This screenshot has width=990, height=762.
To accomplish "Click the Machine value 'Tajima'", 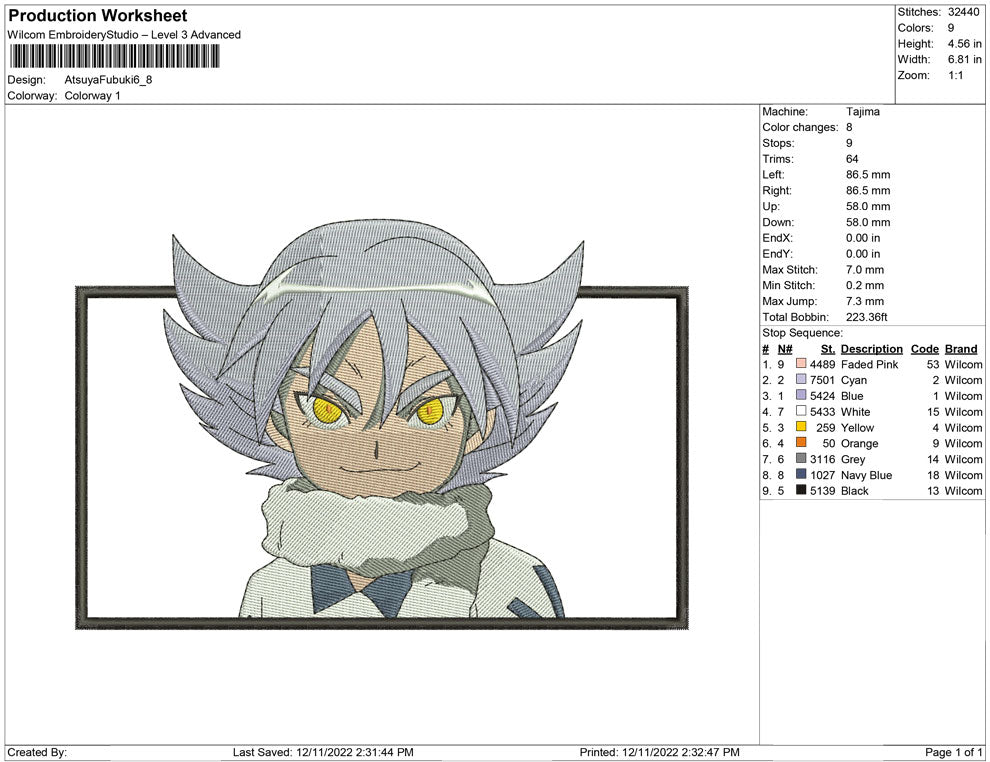I will (862, 111).
